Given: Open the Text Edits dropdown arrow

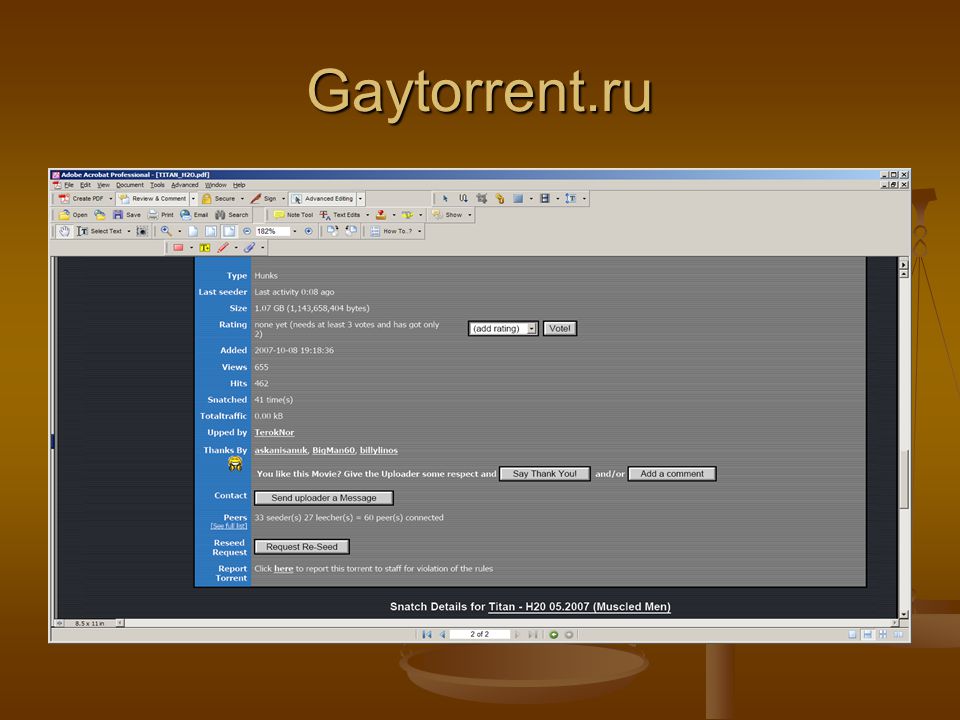Looking at the screenshot, I should [367, 215].
